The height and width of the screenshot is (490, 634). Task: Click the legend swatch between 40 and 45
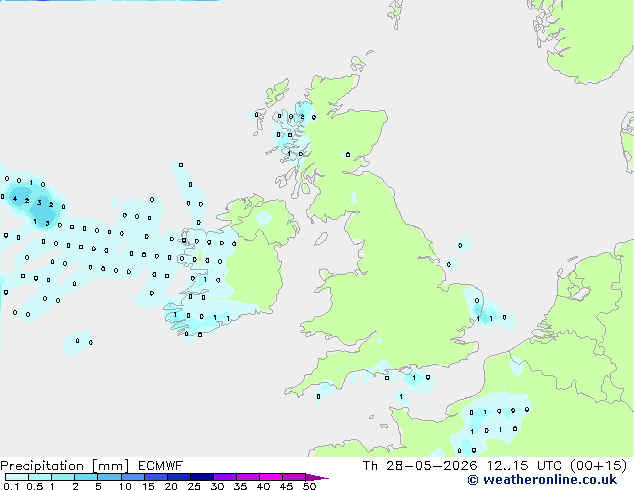click(271, 477)
